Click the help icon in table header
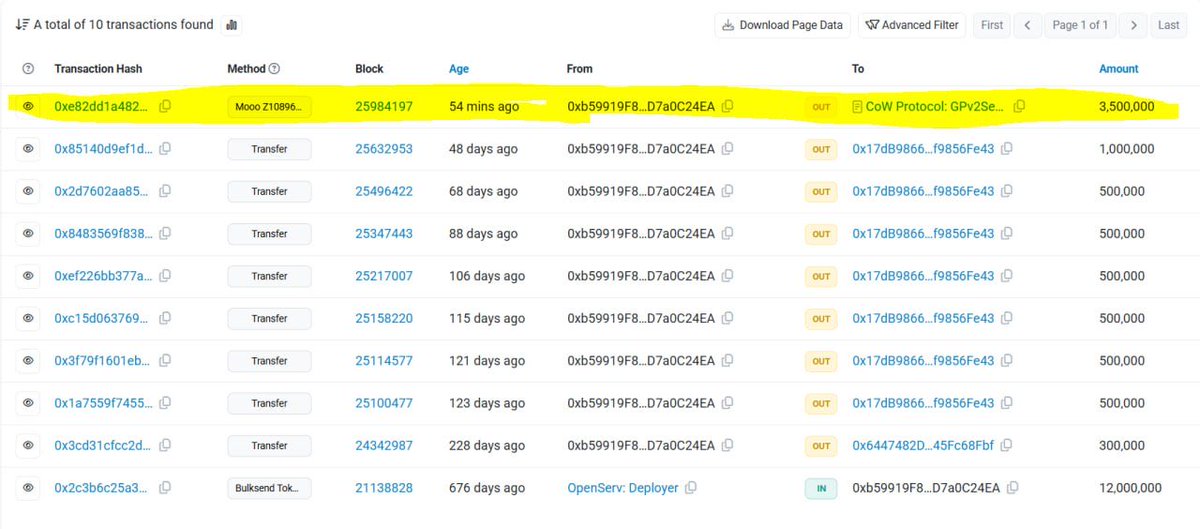Viewport: 1200px width, 529px height. pos(28,69)
